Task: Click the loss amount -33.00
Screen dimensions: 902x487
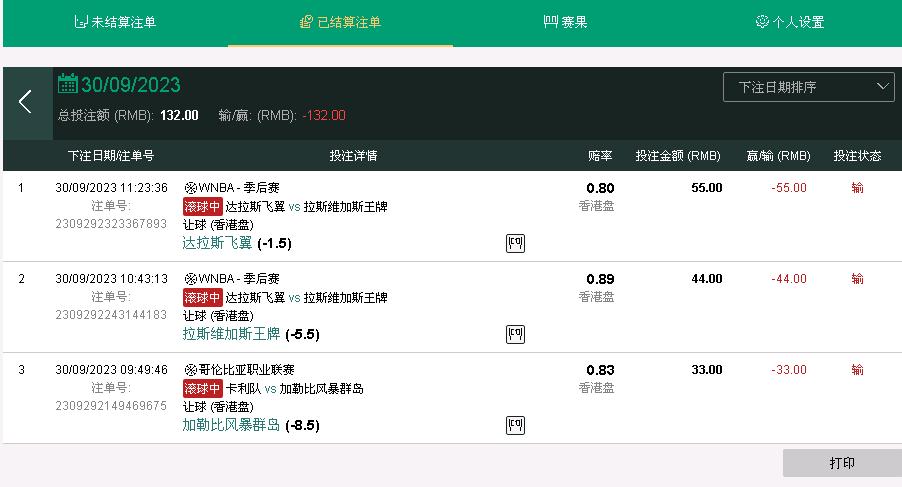Action: [x=789, y=369]
